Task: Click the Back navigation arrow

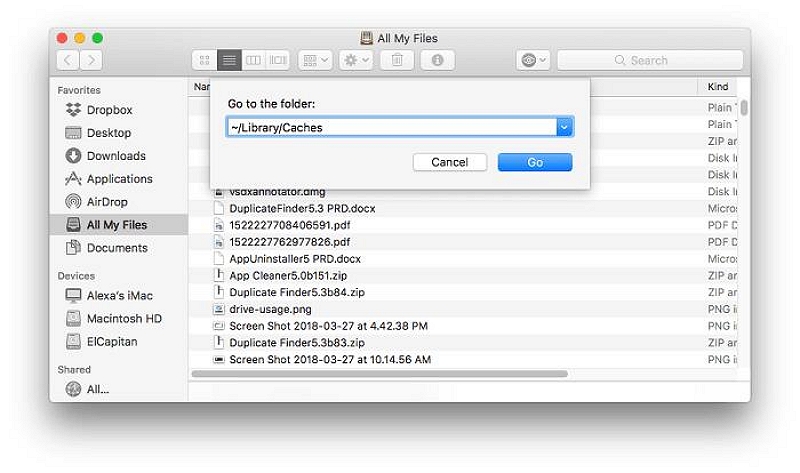Action: 67,60
